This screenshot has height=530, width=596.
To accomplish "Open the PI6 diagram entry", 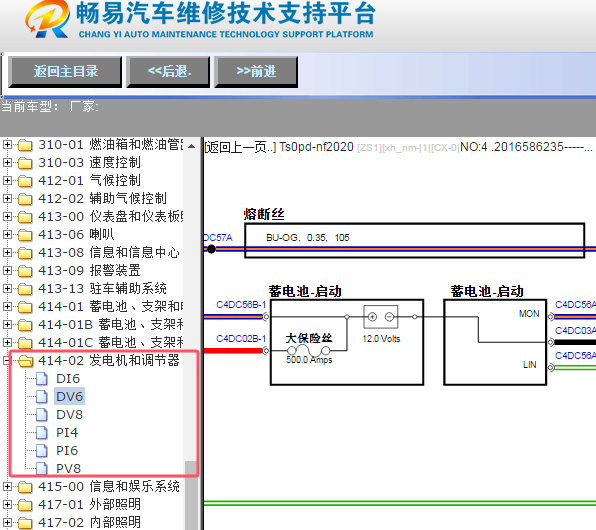I will [x=67, y=451].
